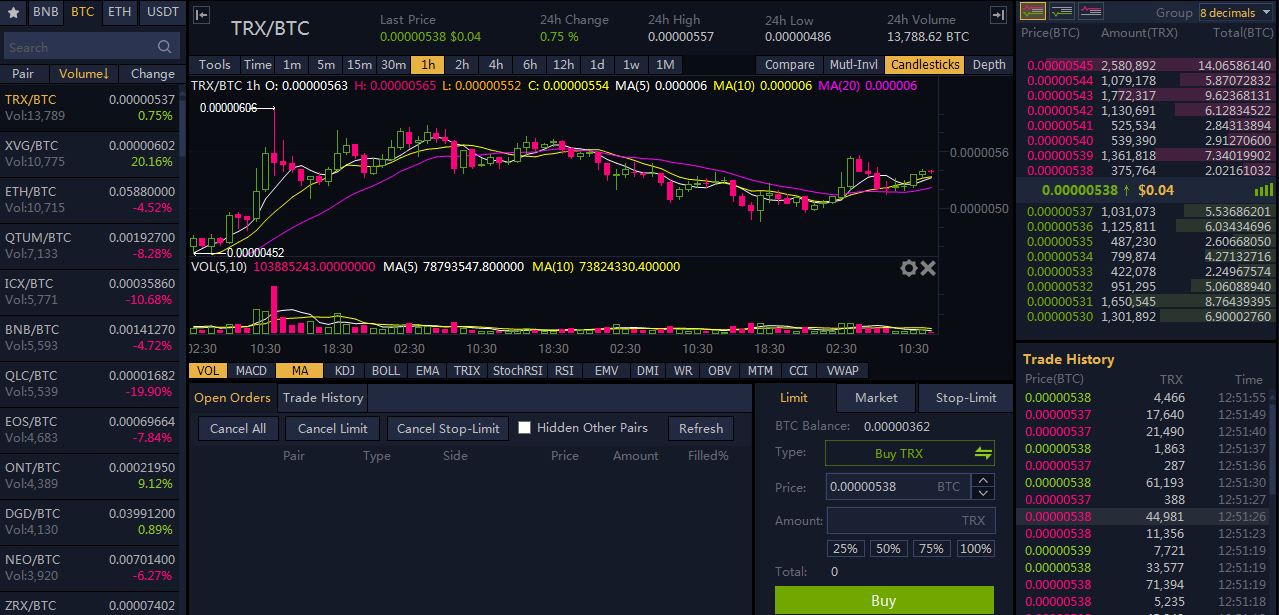The image size is (1279, 615).
Task: Sort market list by Pair
Action: (23, 73)
